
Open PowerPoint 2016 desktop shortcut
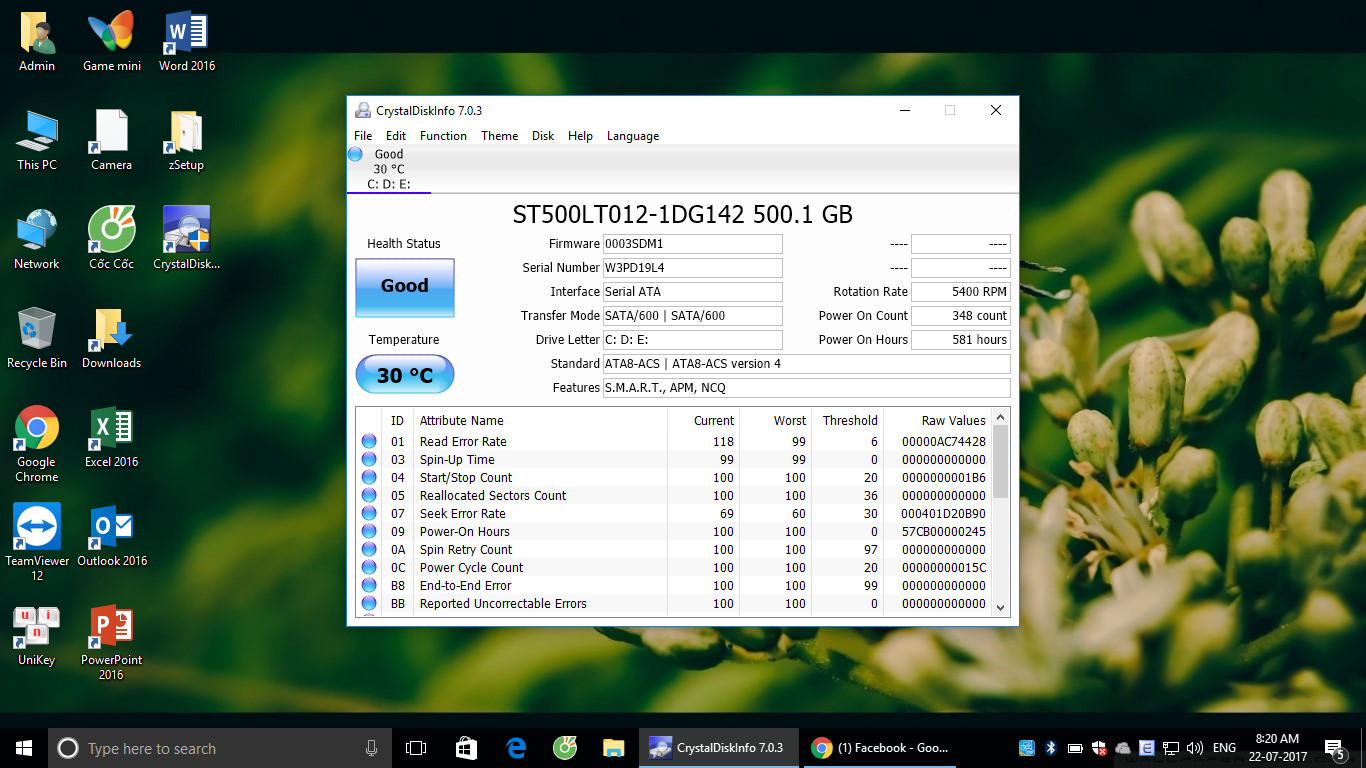pos(111,642)
